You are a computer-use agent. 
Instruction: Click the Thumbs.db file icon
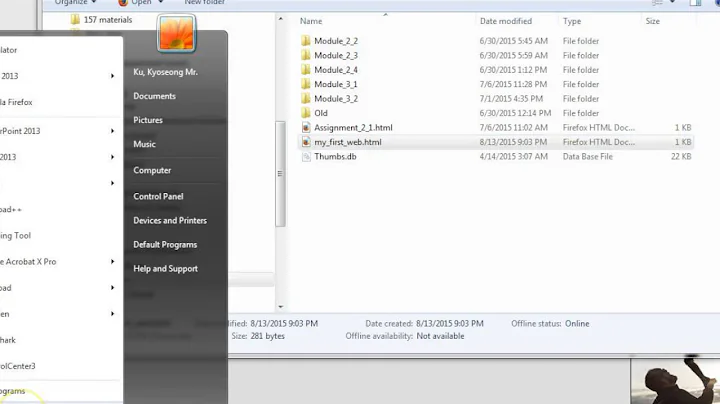pos(306,157)
